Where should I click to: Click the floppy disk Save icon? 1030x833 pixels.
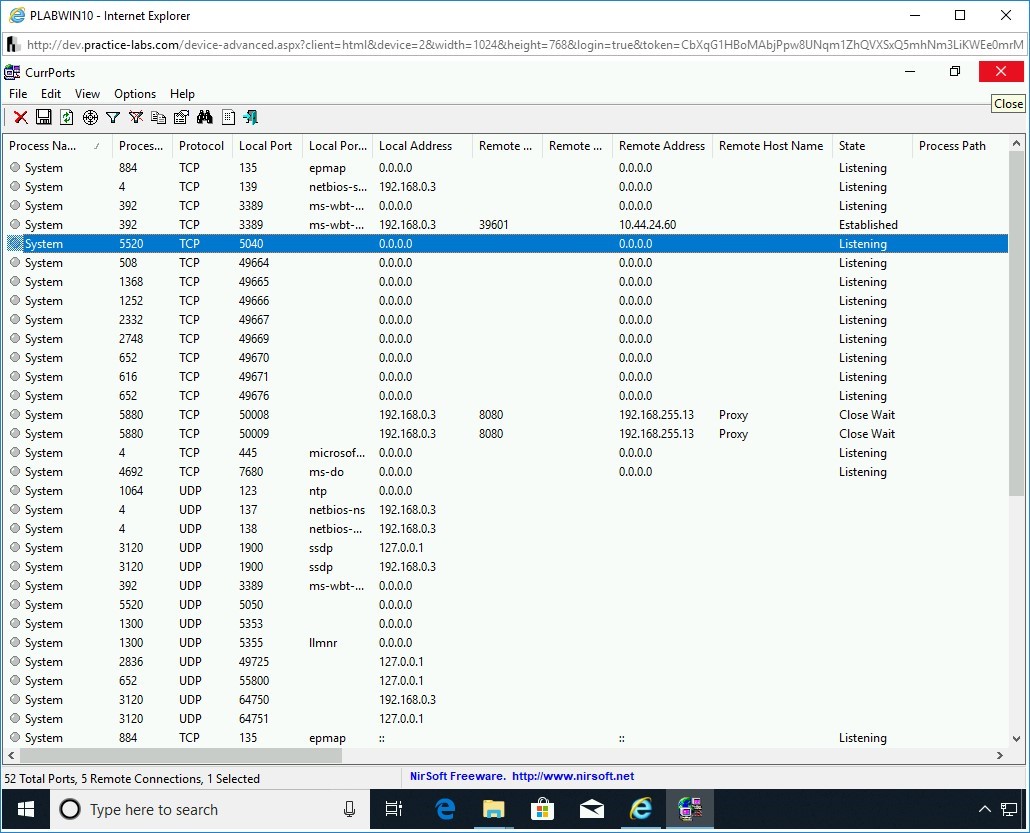(x=43, y=118)
